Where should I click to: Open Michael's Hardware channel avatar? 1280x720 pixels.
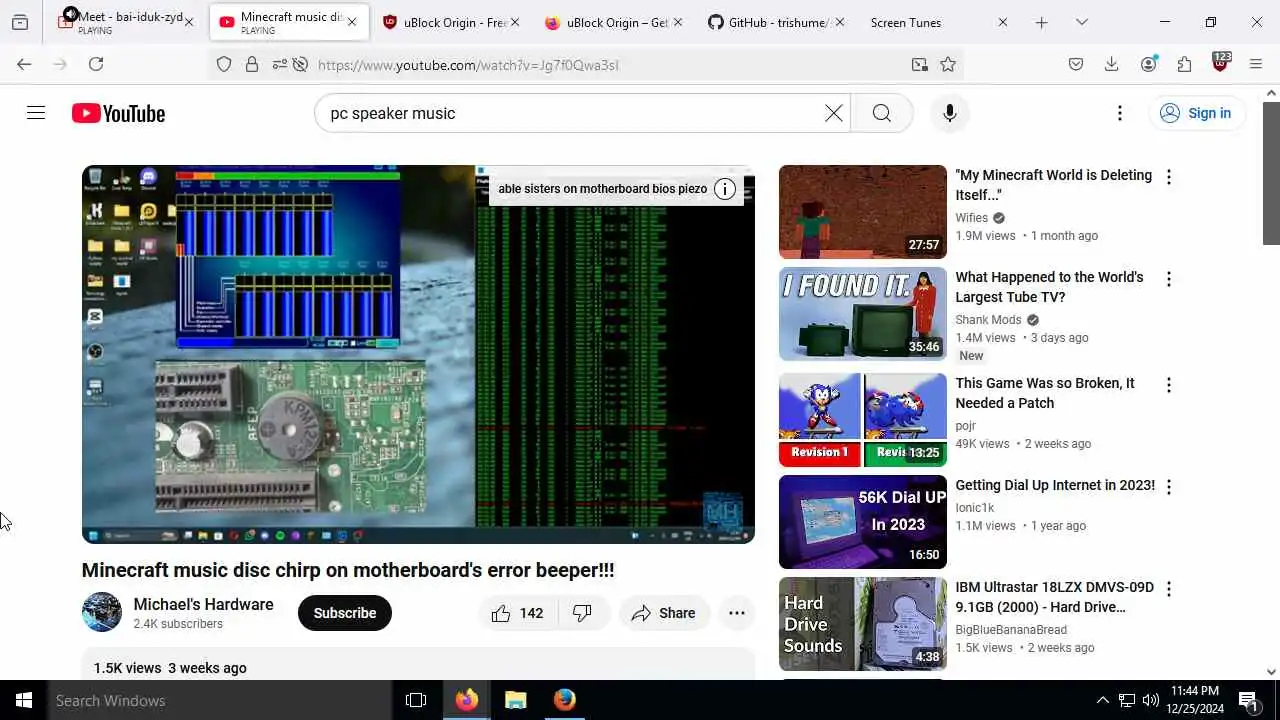tap(101, 612)
